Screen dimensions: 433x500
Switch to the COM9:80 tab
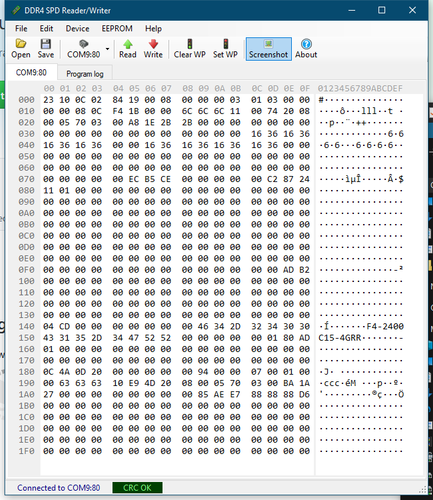(31, 72)
